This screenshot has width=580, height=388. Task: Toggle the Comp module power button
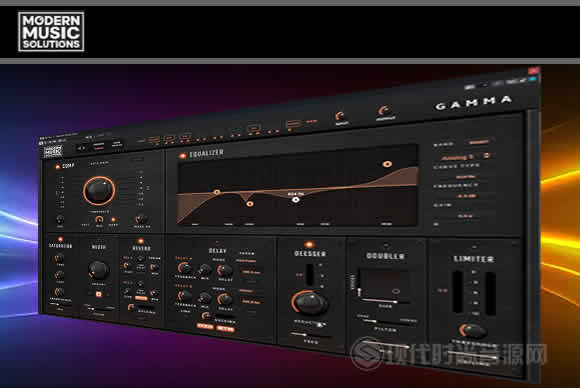(x=57, y=167)
